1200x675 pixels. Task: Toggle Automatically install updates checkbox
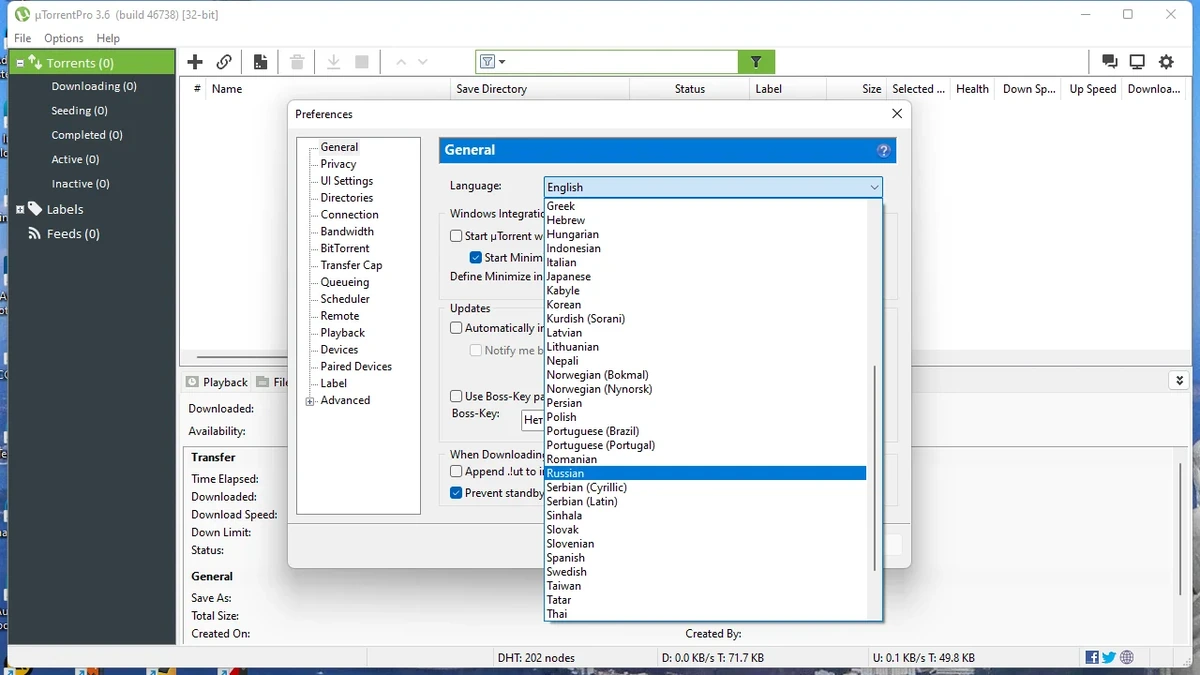click(456, 328)
